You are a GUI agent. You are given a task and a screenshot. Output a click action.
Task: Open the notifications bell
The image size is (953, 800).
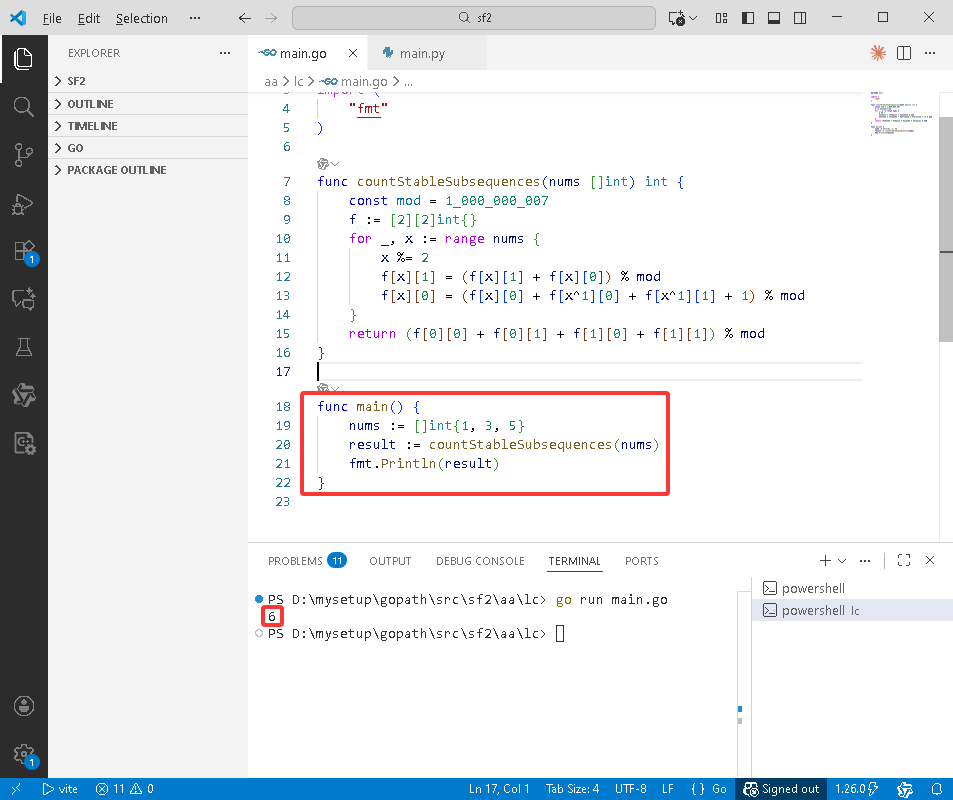(937, 789)
